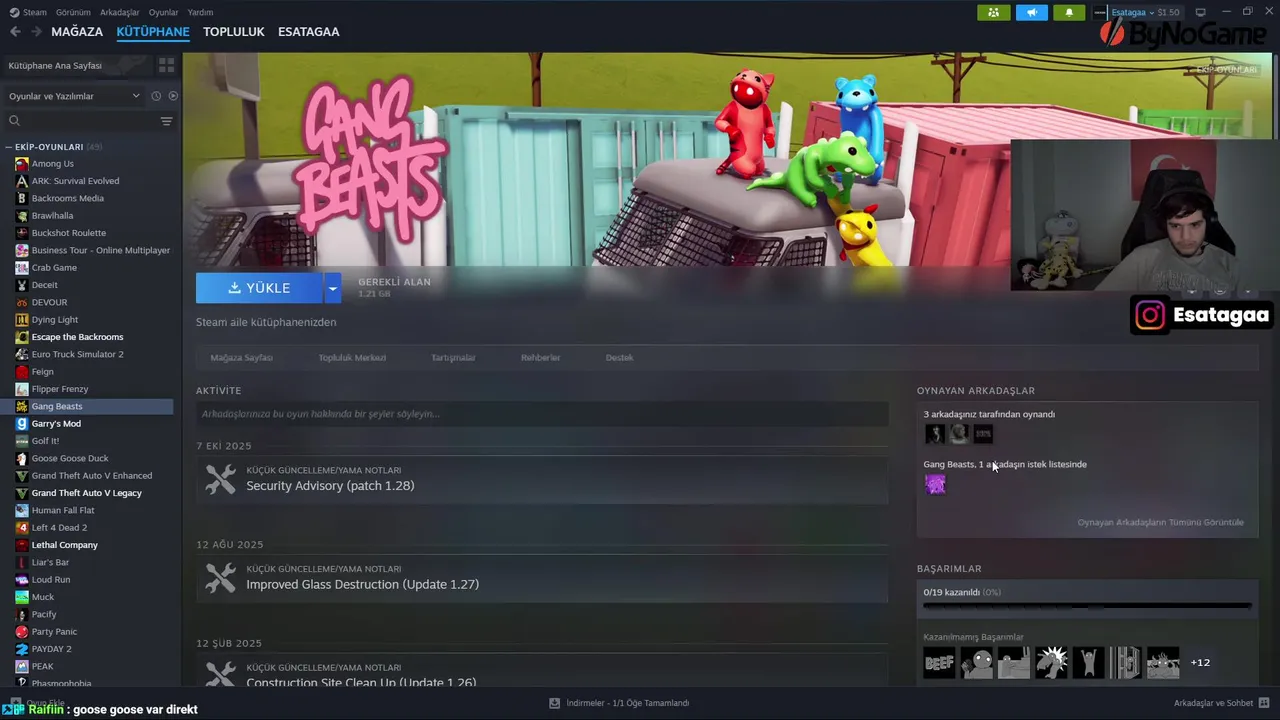Open the Crab Game icon
Screen dimensions: 1280x720
[x=22, y=268]
